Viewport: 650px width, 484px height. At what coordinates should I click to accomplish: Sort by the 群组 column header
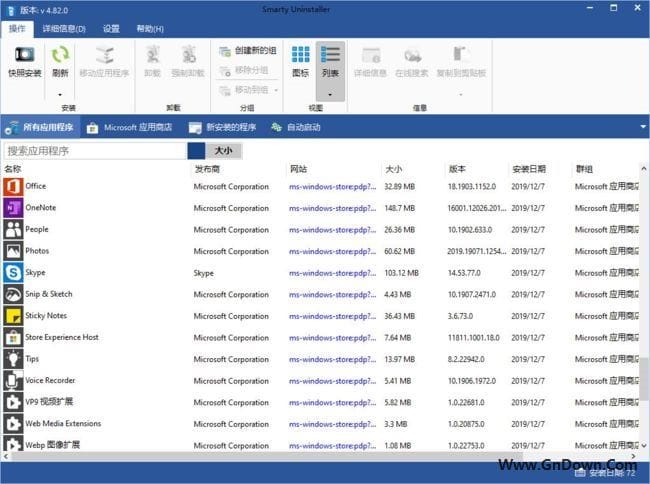pyautogui.click(x=584, y=169)
